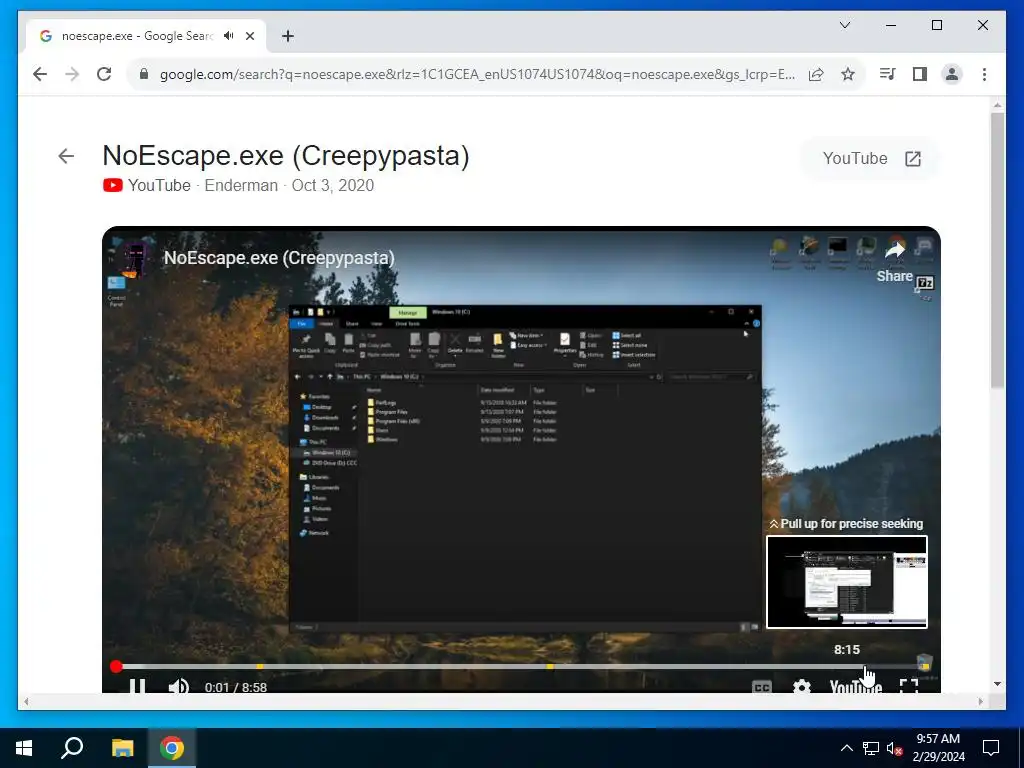This screenshot has width=1024, height=768.
Task: Click the video title overlay in the player
Action: pyautogui.click(x=279, y=258)
